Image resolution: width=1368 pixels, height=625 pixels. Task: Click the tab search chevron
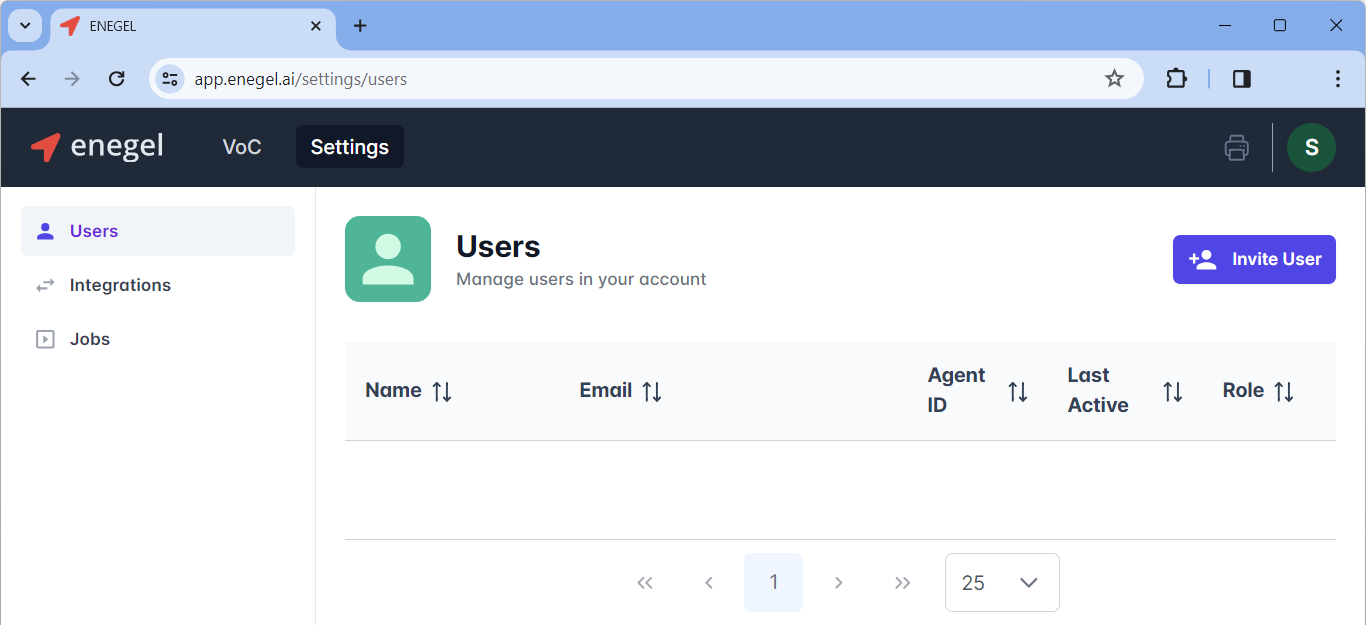click(25, 25)
